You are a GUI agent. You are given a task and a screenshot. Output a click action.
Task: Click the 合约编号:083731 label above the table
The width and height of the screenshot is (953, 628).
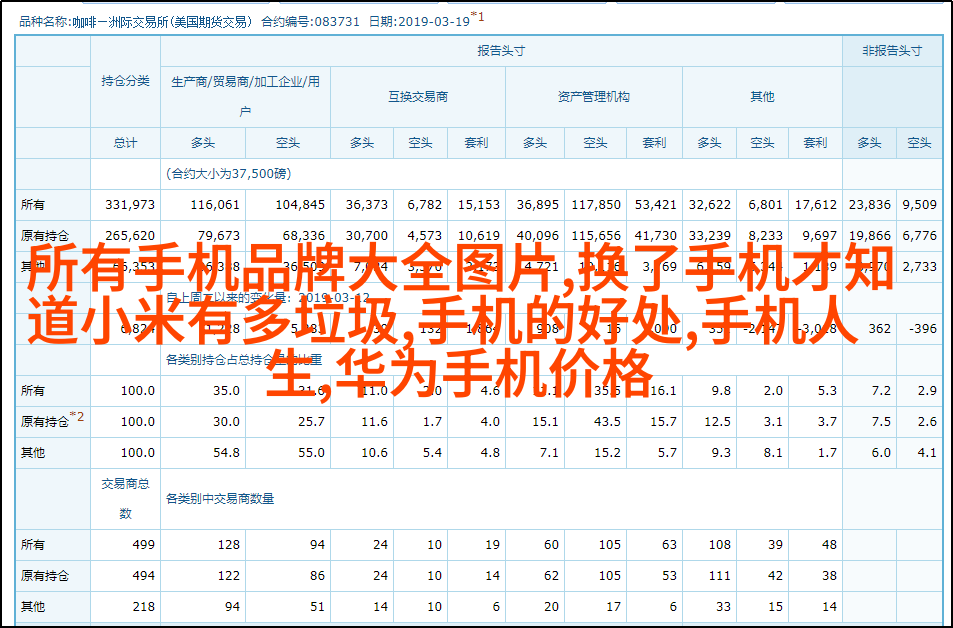point(311,21)
